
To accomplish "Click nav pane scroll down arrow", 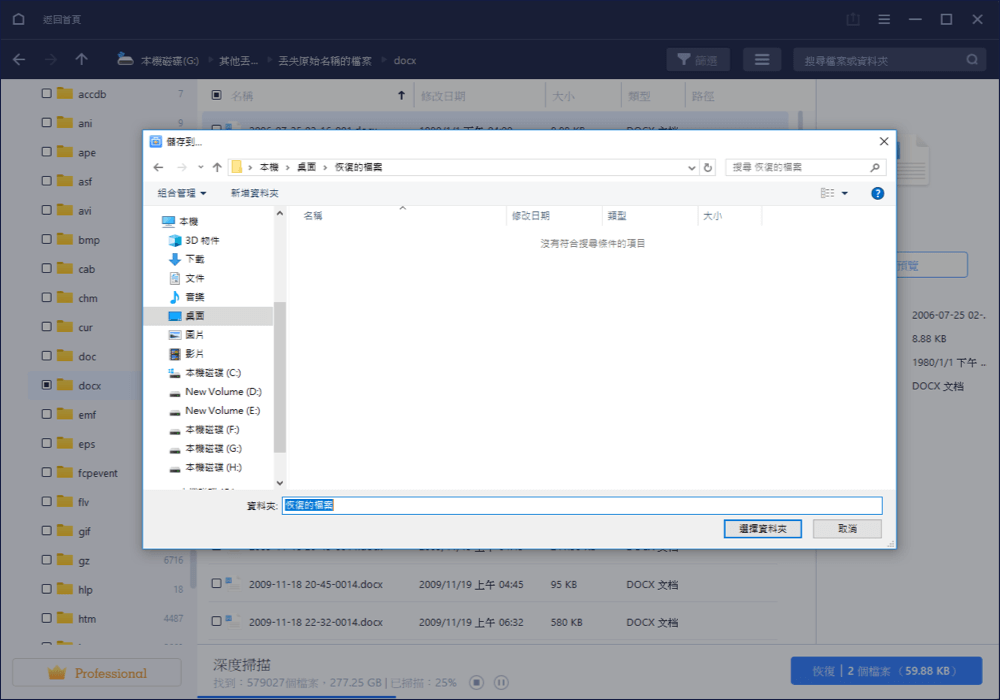I will point(279,483).
